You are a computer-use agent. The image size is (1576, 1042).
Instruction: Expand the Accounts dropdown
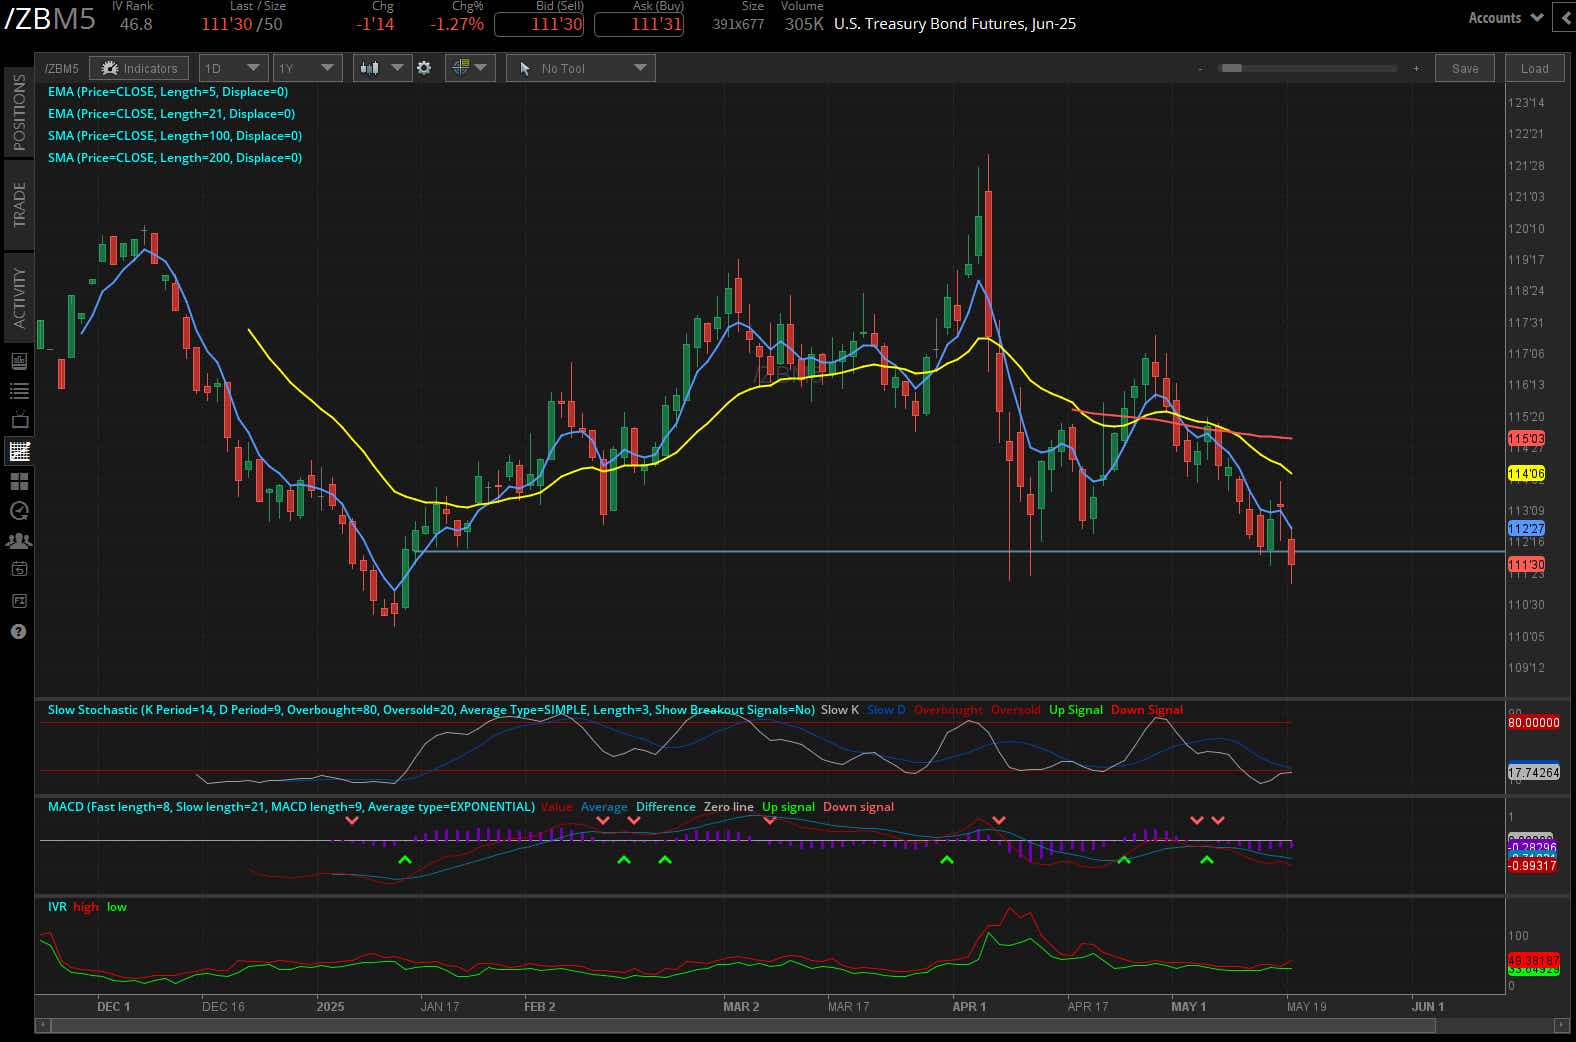(1505, 18)
